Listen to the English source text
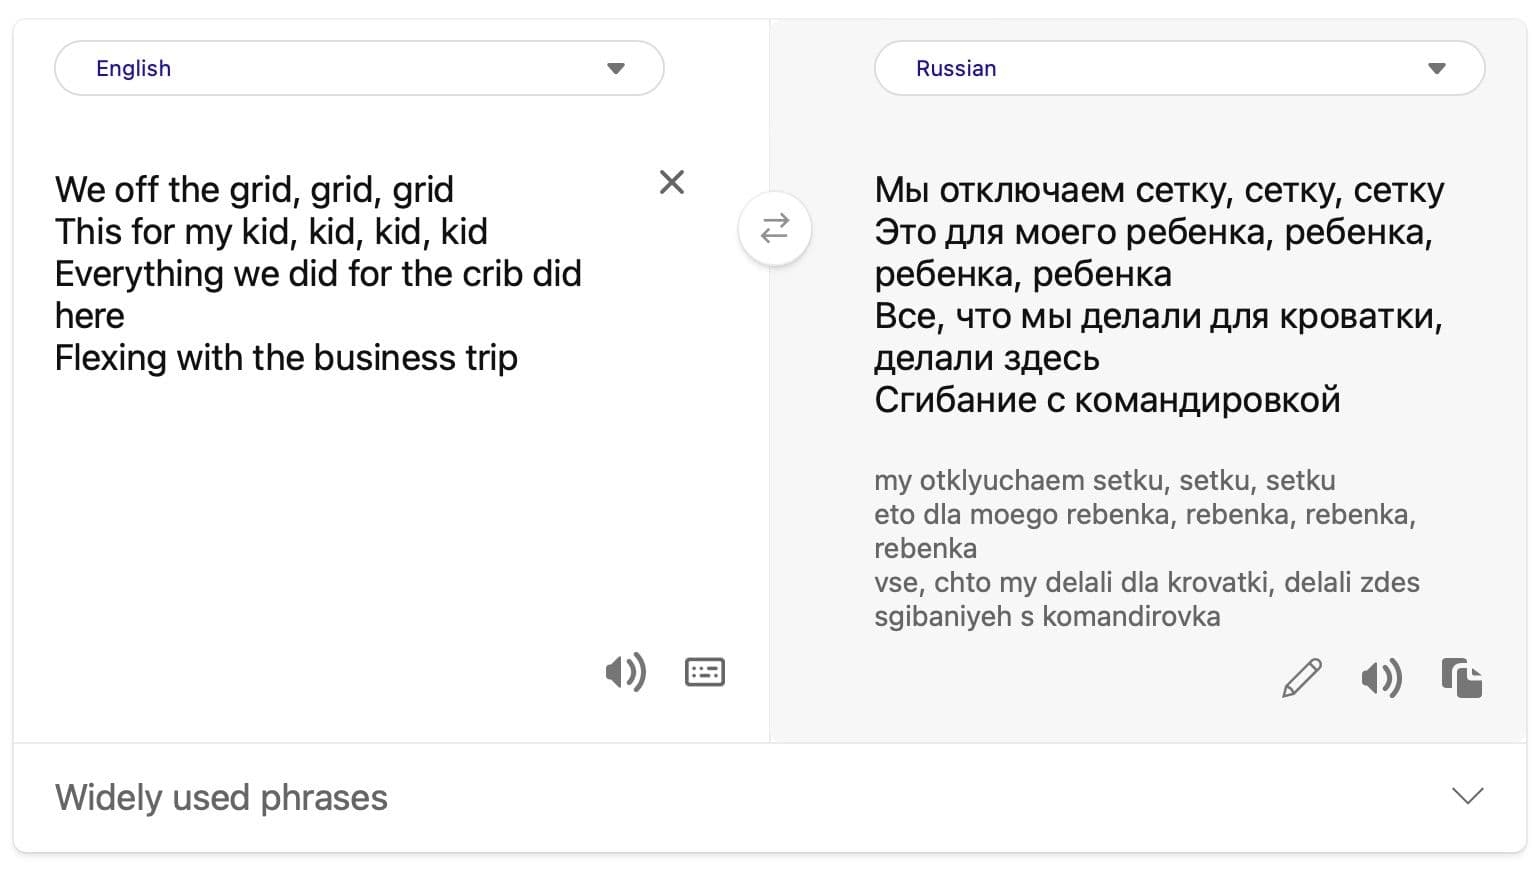Screen dimensions: 1540x874 (x=625, y=672)
